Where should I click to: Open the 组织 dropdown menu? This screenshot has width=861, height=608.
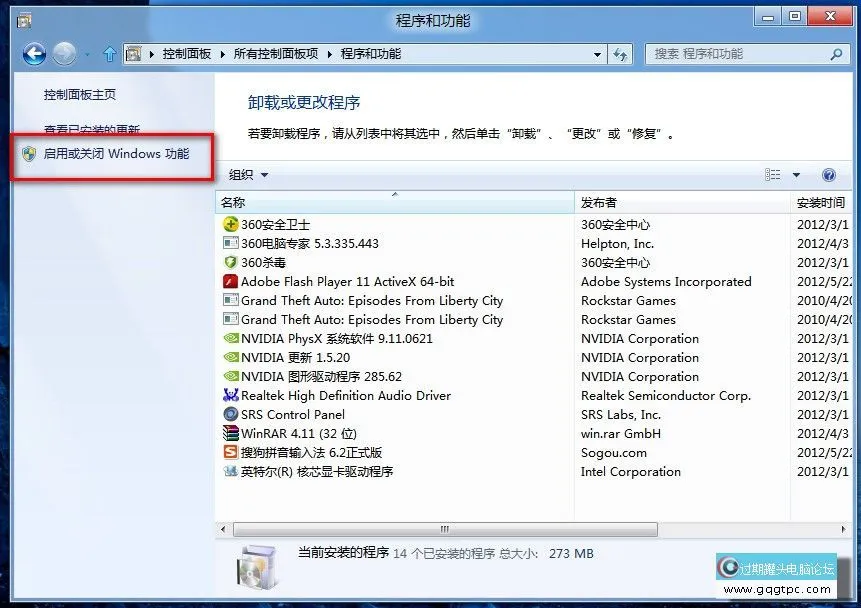pyautogui.click(x=246, y=174)
